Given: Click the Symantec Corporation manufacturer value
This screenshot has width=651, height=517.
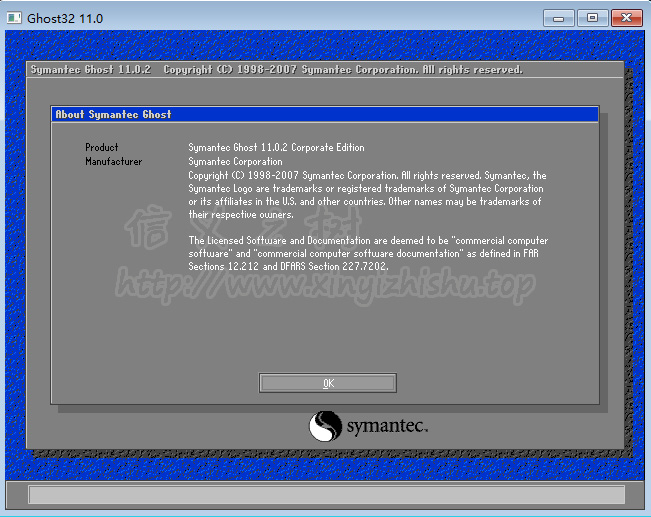Looking at the screenshot, I should pyautogui.click(x=235, y=161).
